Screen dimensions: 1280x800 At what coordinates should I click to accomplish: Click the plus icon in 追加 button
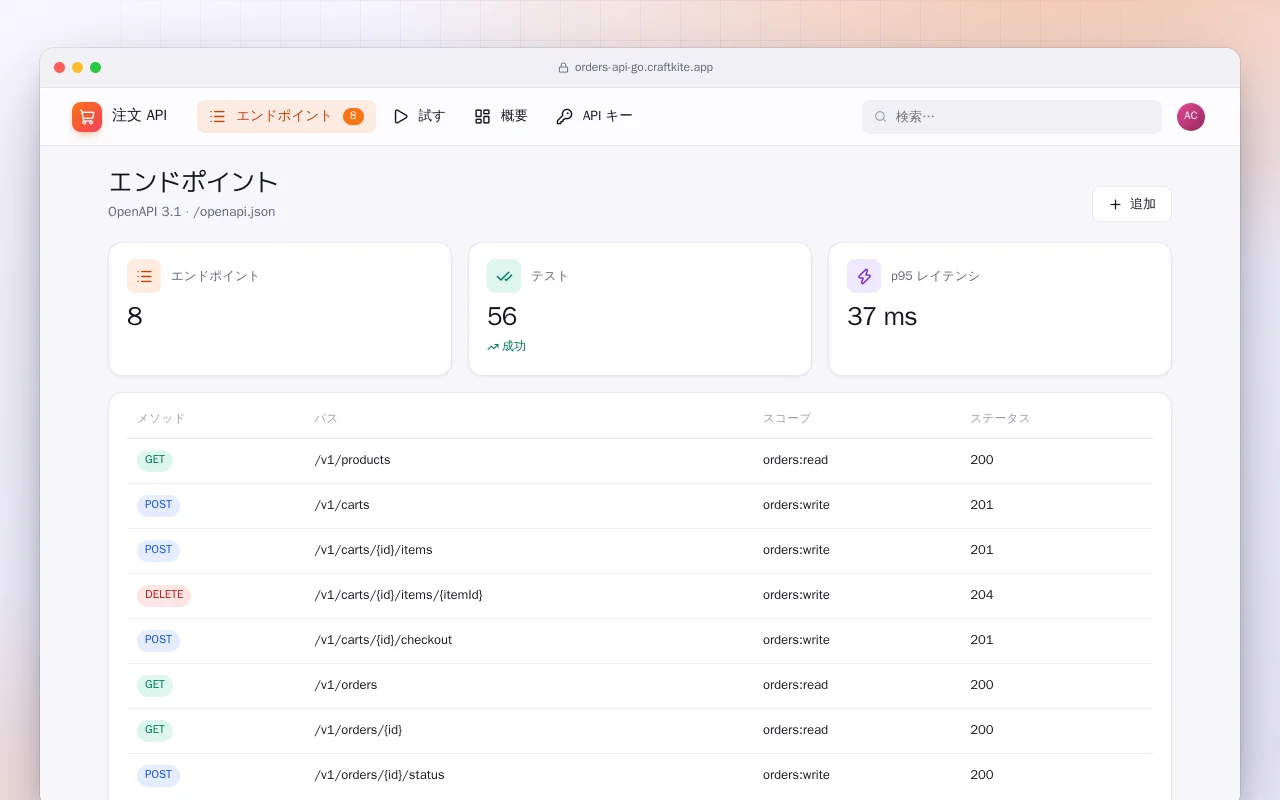coord(1115,204)
